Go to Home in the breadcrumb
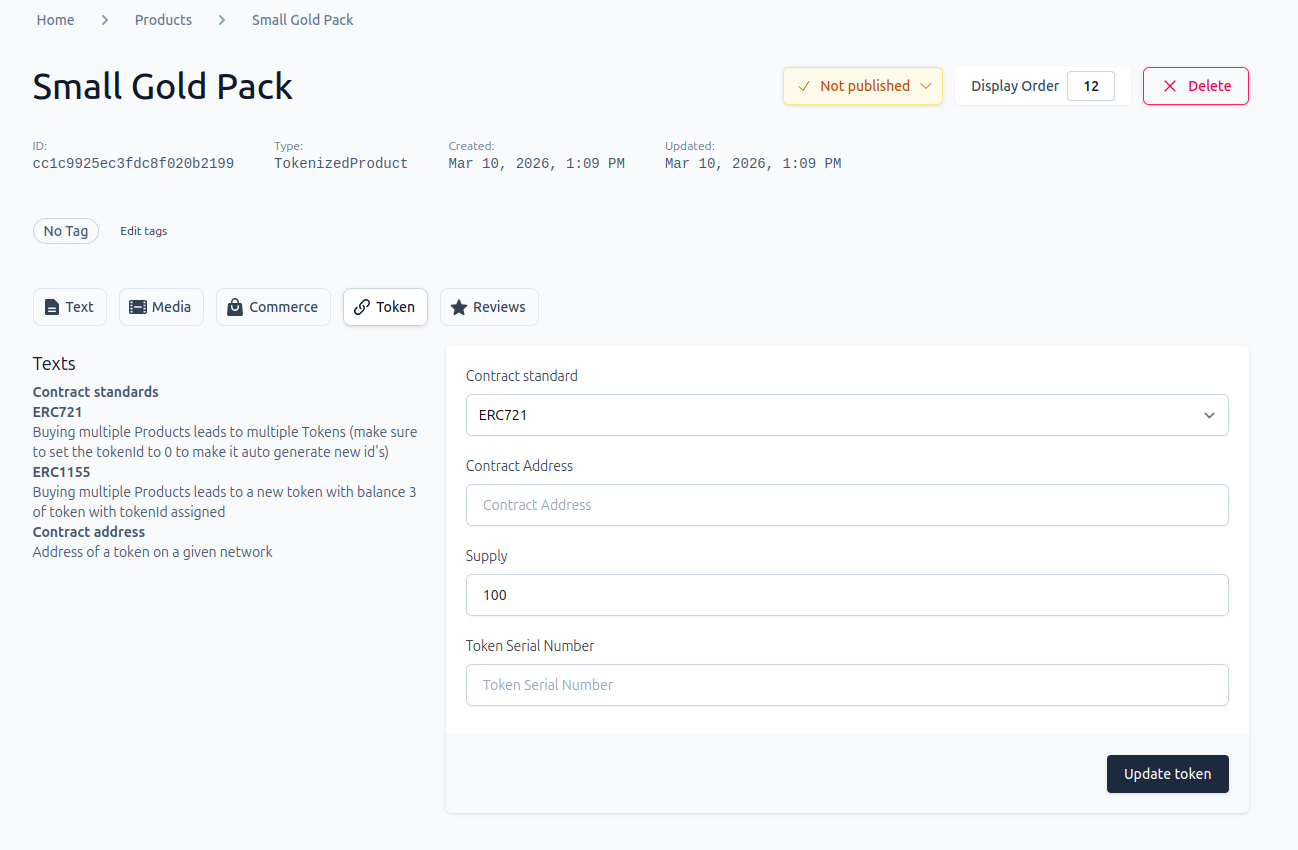The height and width of the screenshot is (850, 1298). [x=56, y=20]
